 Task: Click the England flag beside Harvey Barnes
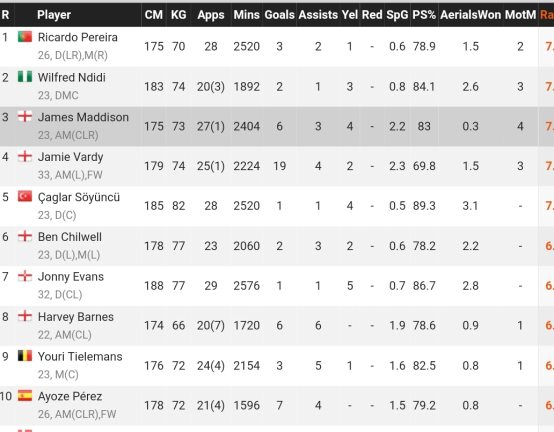[x=25, y=316]
